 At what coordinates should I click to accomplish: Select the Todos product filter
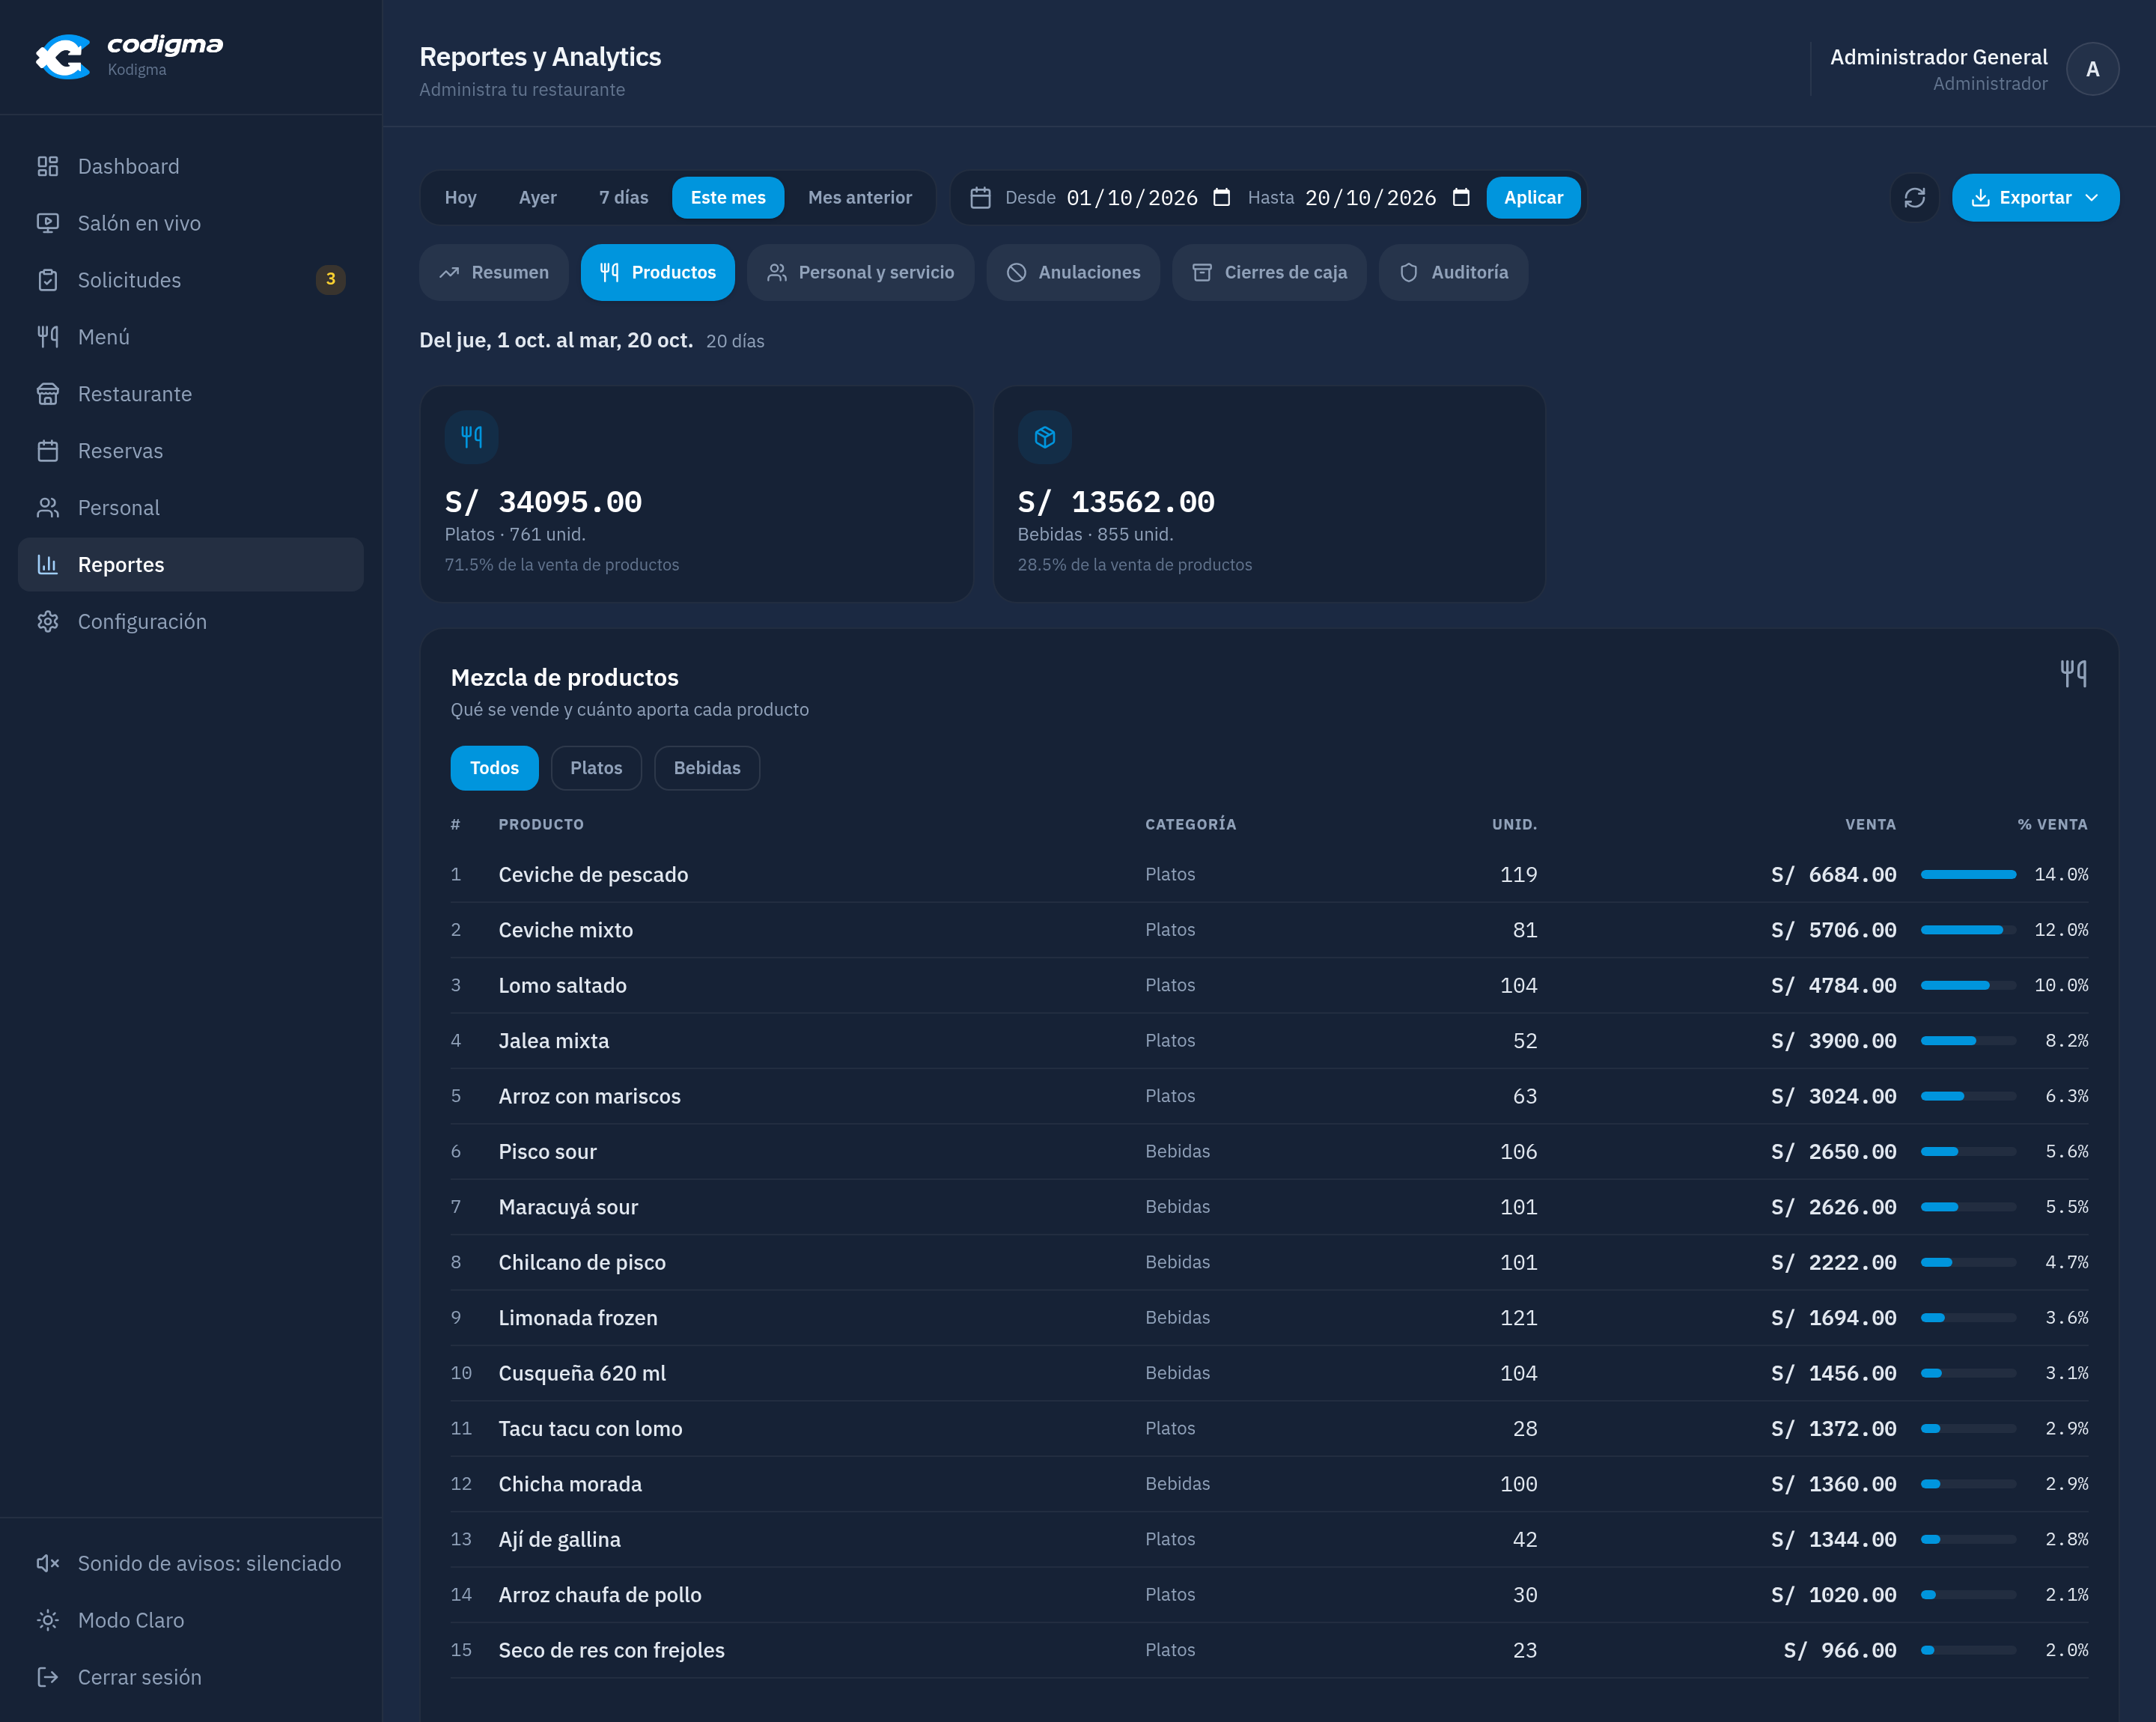494,768
